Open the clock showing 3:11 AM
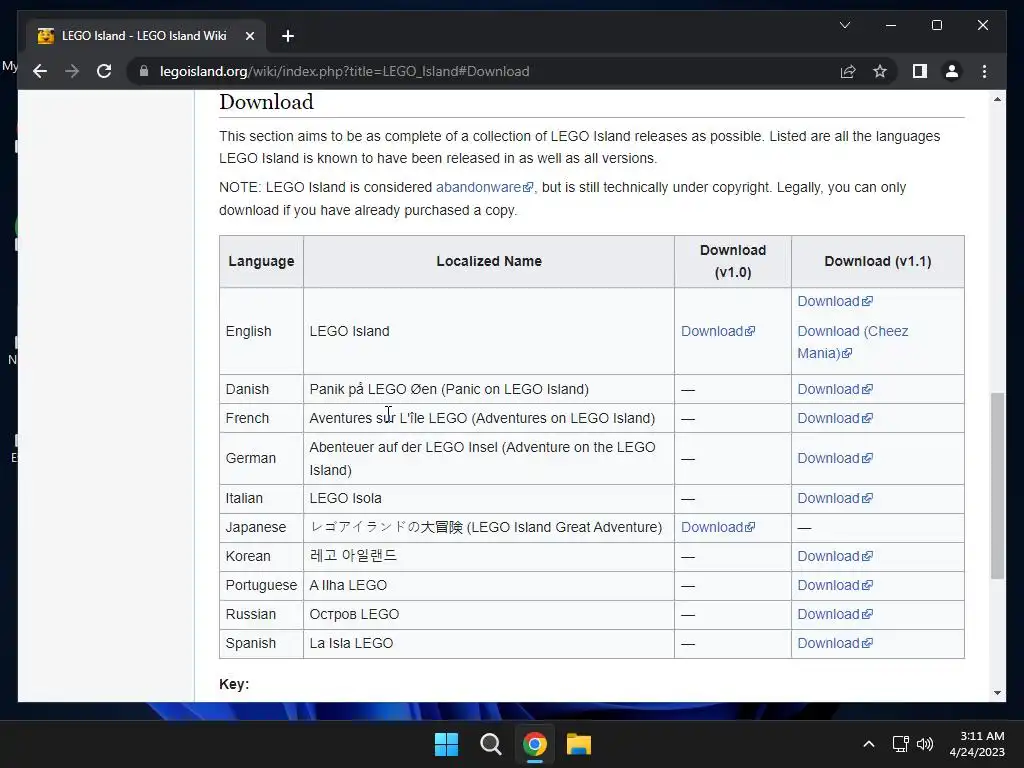 [977, 744]
